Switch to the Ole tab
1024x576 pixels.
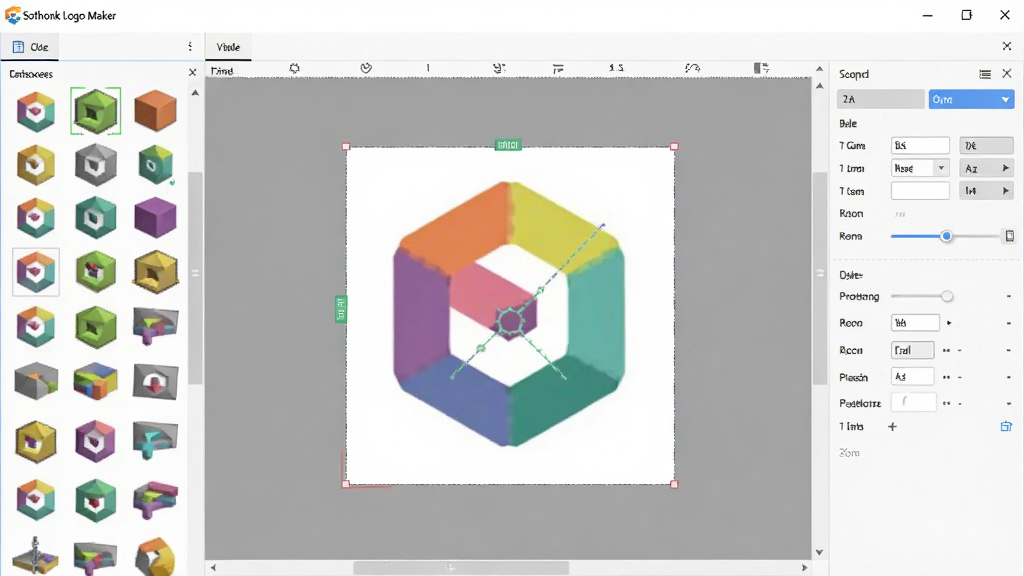pyautogui.click(x=30, y=47)
